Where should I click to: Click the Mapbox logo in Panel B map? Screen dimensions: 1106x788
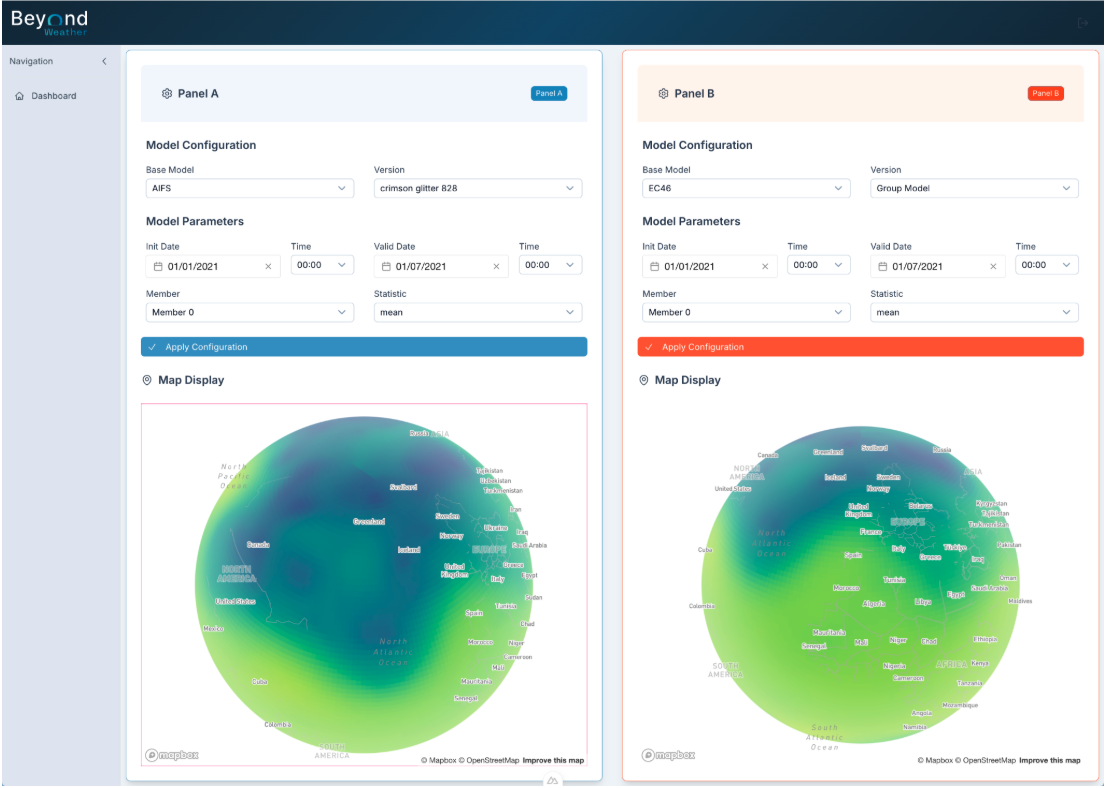point(668,755)
